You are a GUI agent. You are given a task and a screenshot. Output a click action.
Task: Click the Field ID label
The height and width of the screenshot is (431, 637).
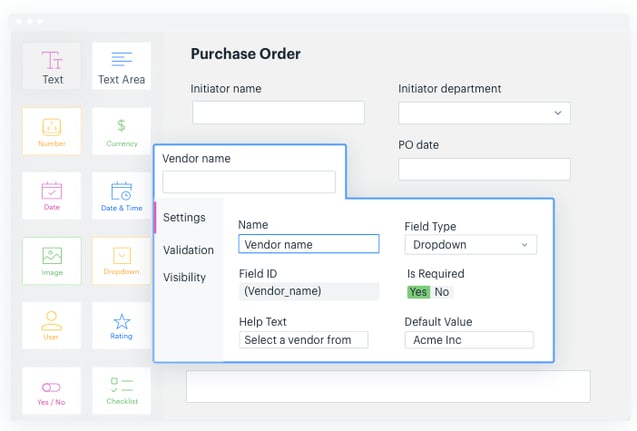[x=258, y=274]
